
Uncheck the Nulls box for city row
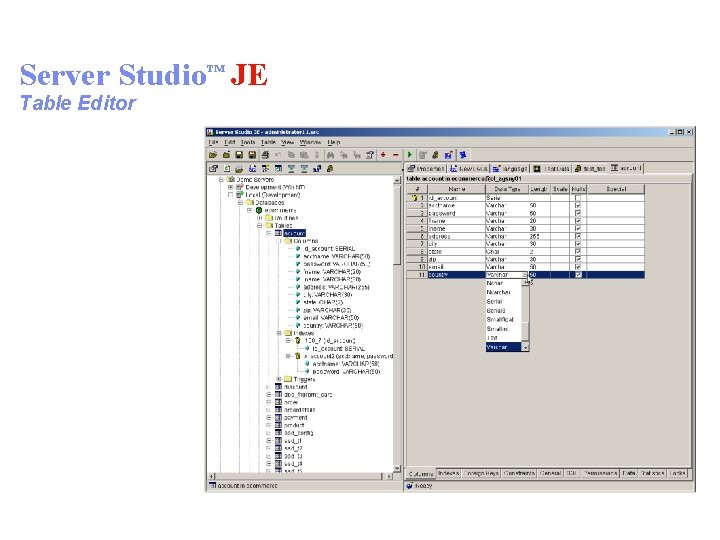[578, 244]
